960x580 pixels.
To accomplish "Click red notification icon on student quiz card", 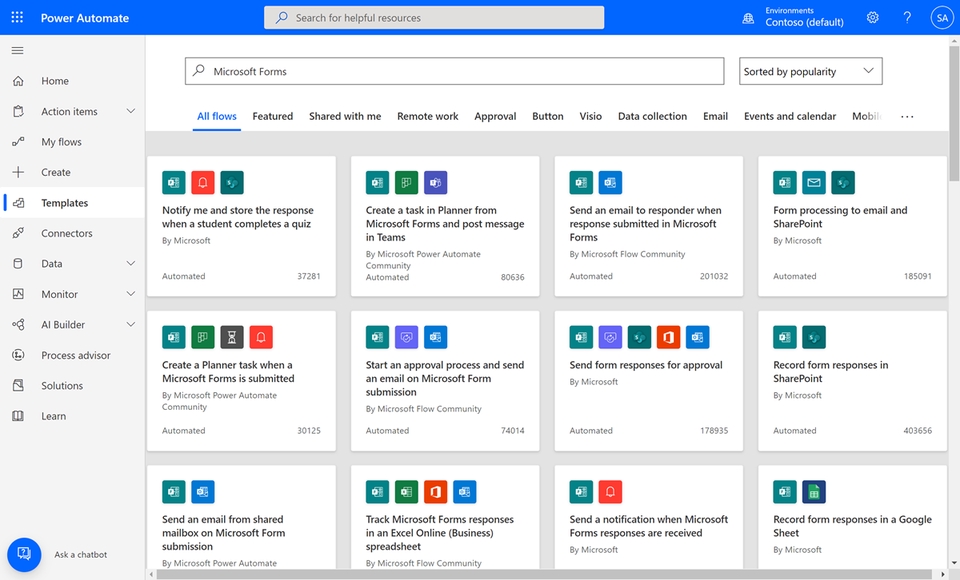I will point(203,183).
